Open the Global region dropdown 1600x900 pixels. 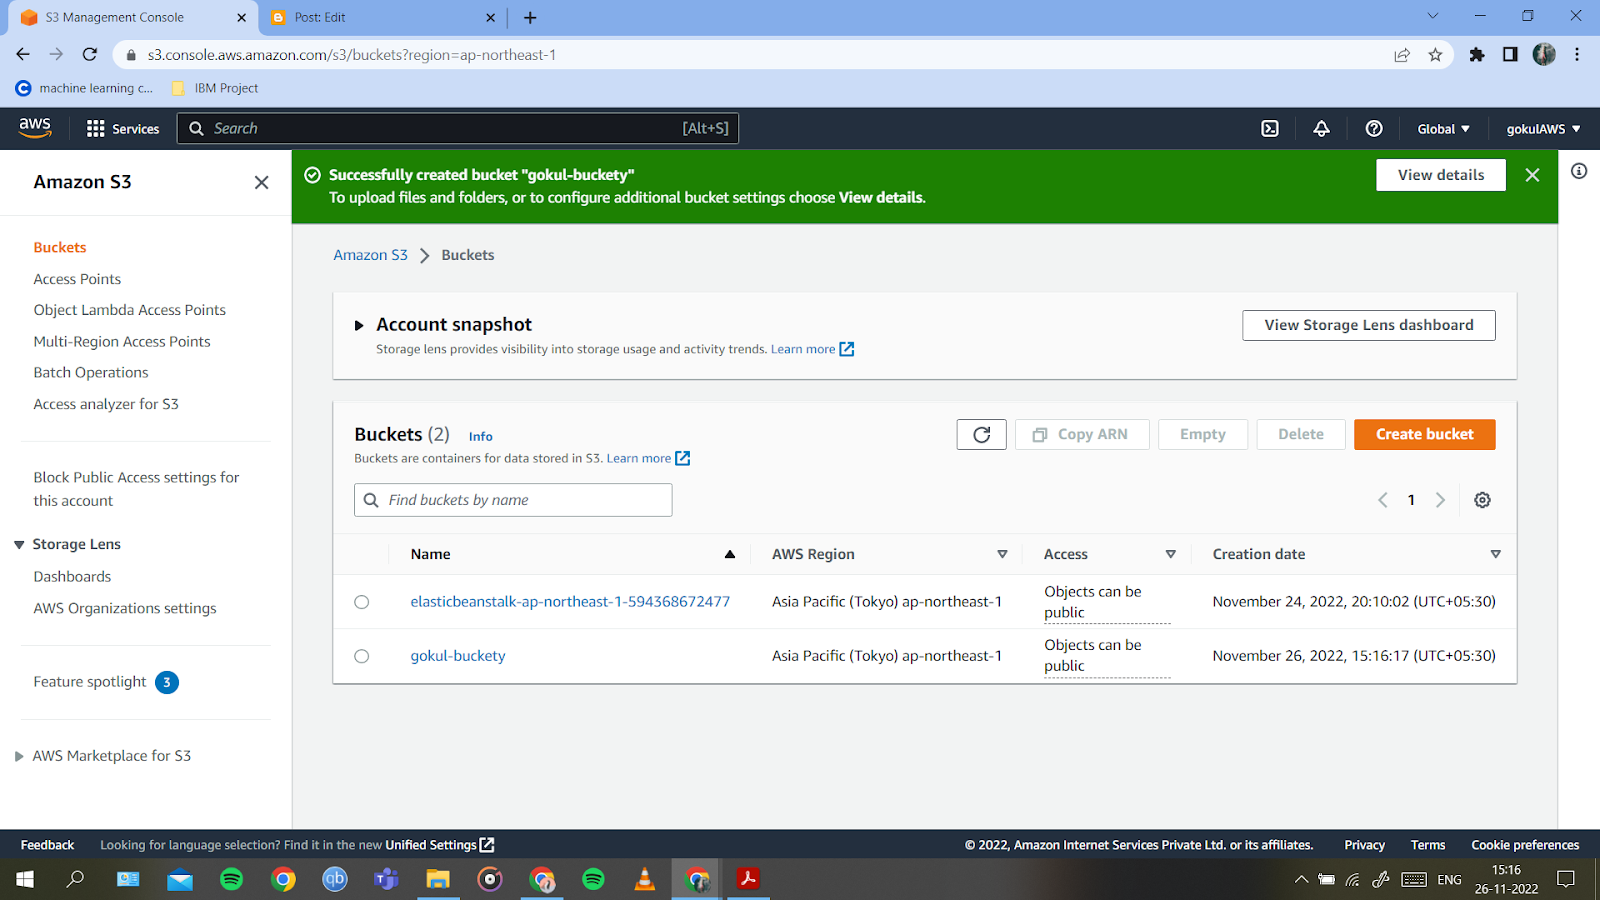1443,129
